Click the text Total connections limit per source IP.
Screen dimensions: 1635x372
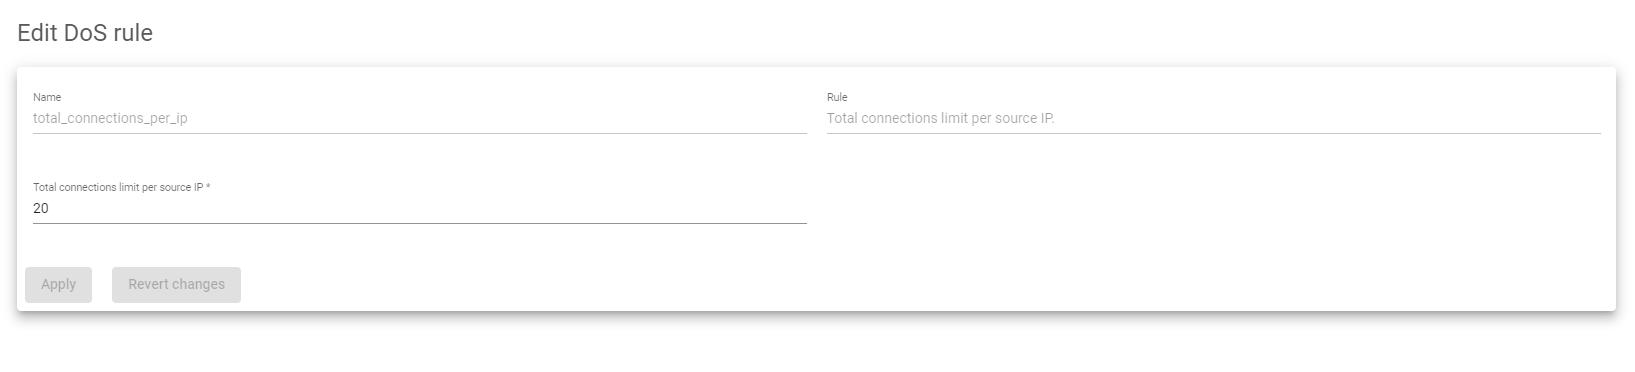(940, 118)
